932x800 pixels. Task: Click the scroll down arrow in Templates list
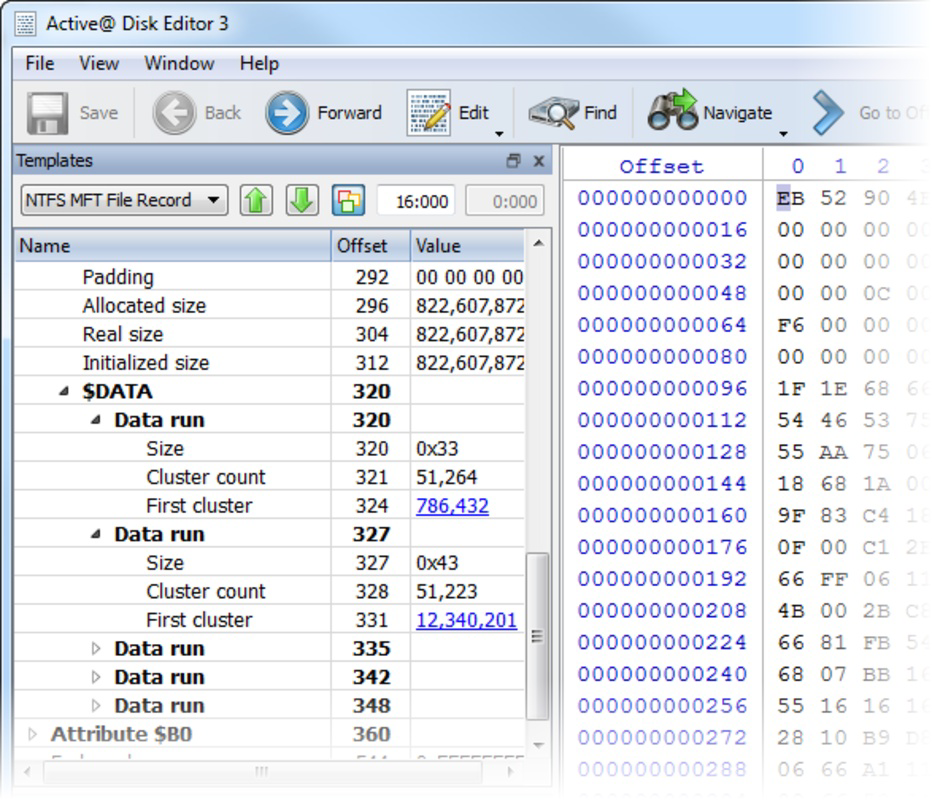[538, 745]
